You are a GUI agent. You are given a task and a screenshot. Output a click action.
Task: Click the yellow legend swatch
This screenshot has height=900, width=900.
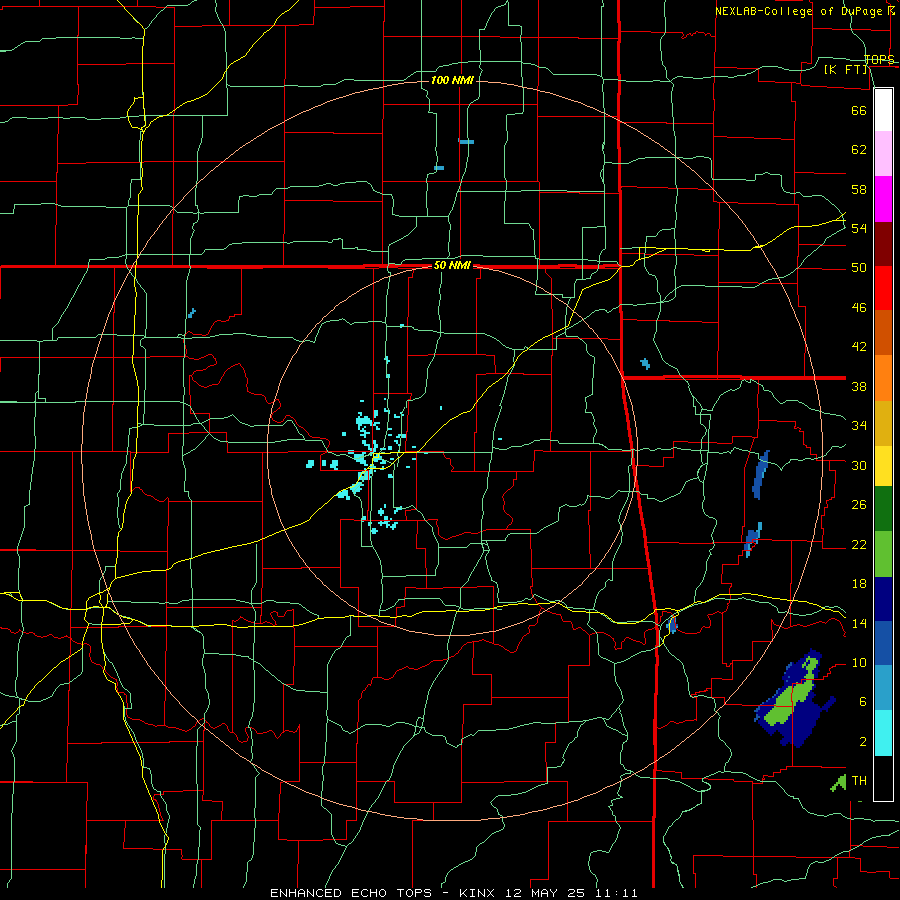tap(883, 466)
